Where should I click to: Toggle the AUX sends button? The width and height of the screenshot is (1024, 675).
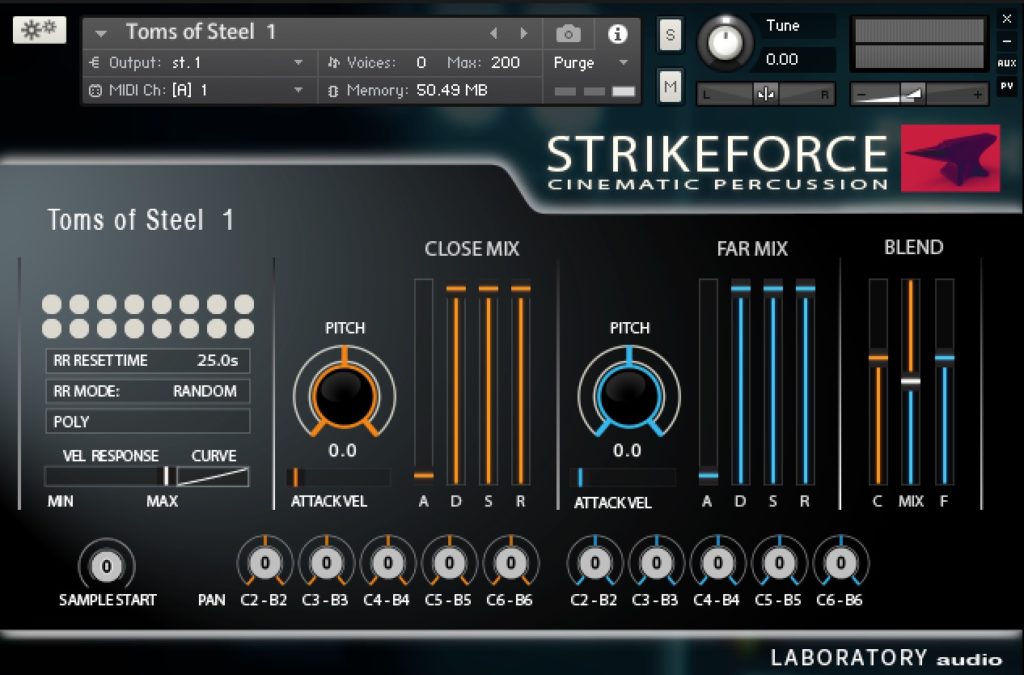pyautogui.click(x=1006, y=63)
